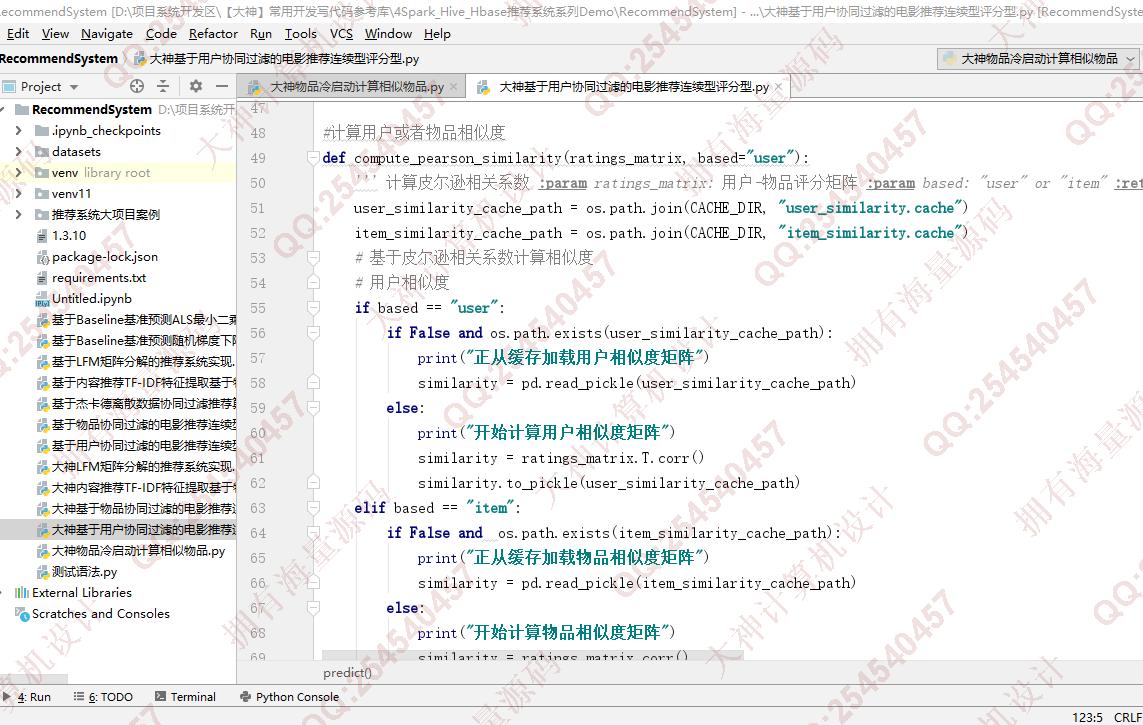Click the locate current file target icon
The image size is (1143, 725).
137,86
